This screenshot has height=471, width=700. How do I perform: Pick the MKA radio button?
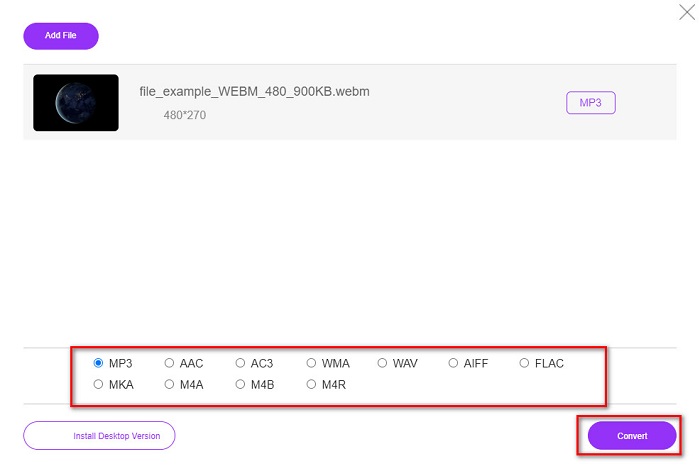click(x=99, y=384)
